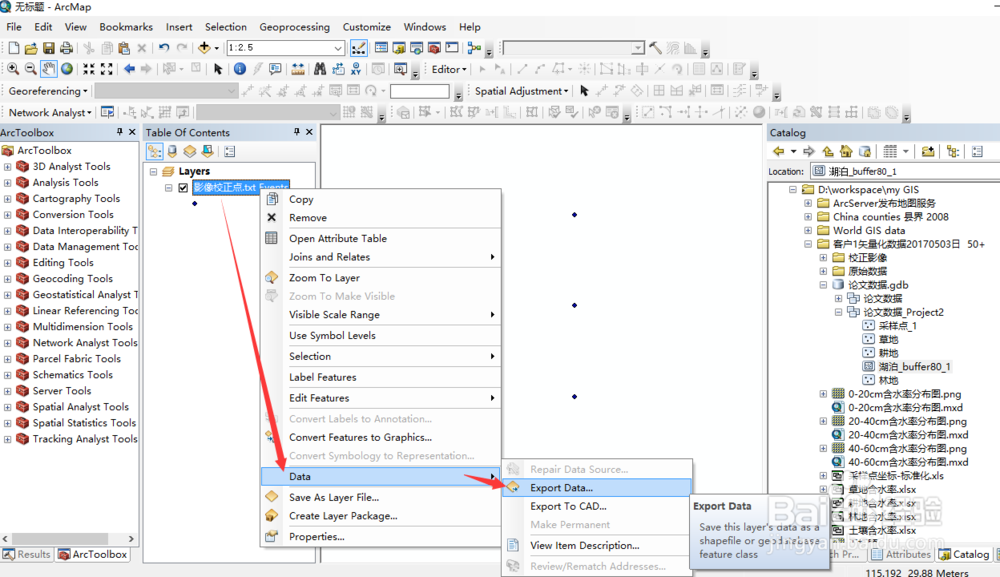Click the Go To XY icon
The width and height of the screenshot is (1000, 577).
click(x=356, y=69)
